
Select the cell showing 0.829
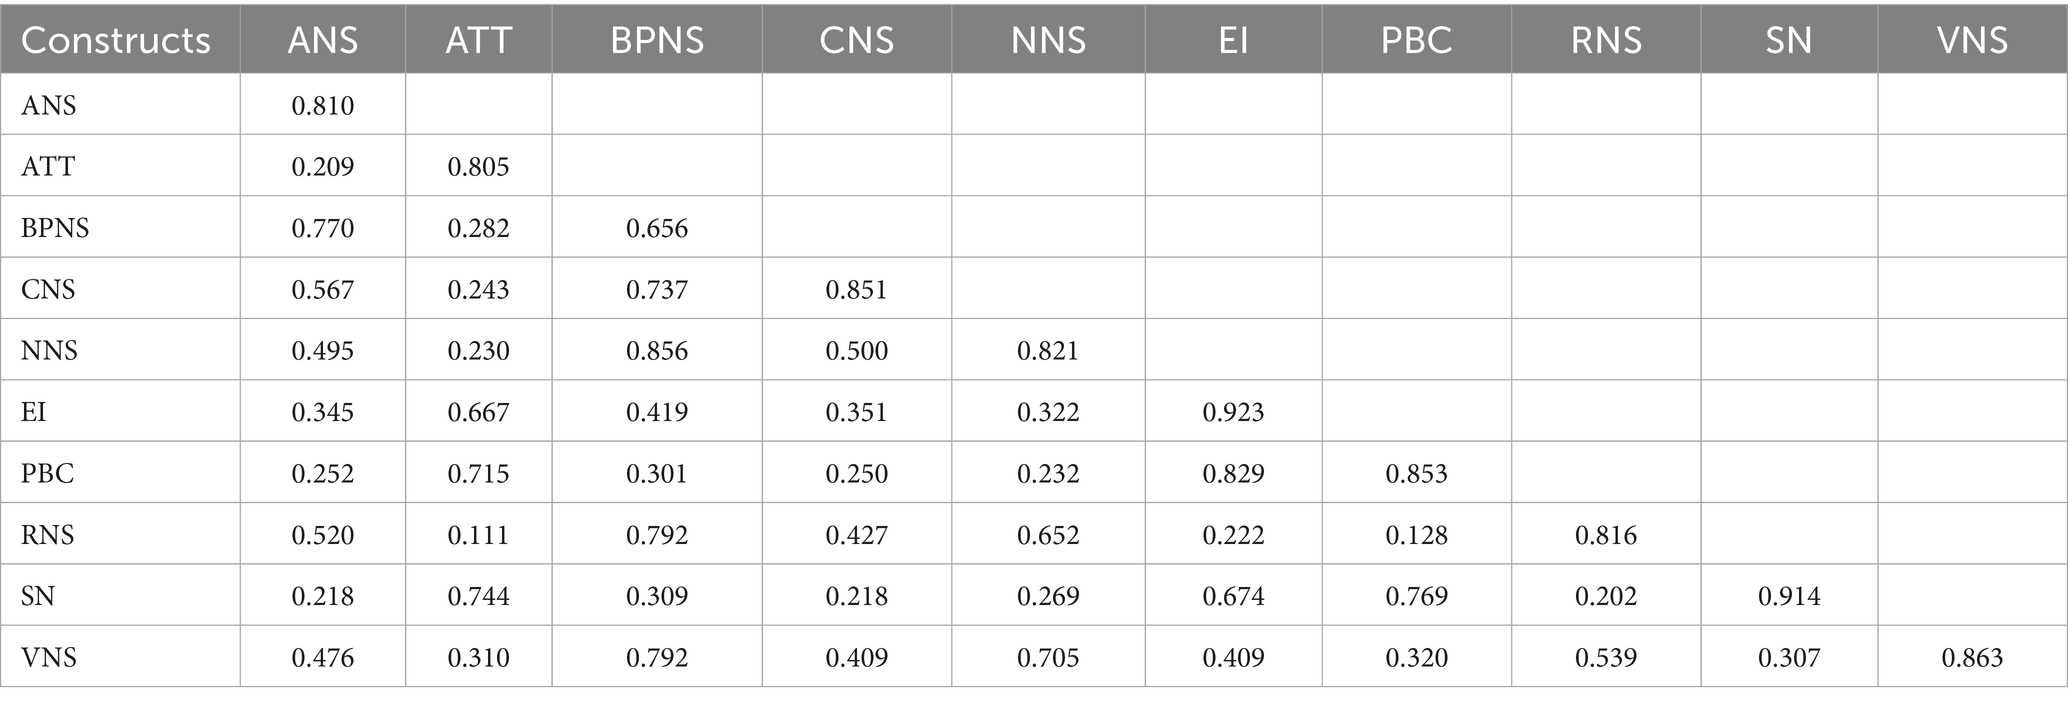coord(1233,474)
